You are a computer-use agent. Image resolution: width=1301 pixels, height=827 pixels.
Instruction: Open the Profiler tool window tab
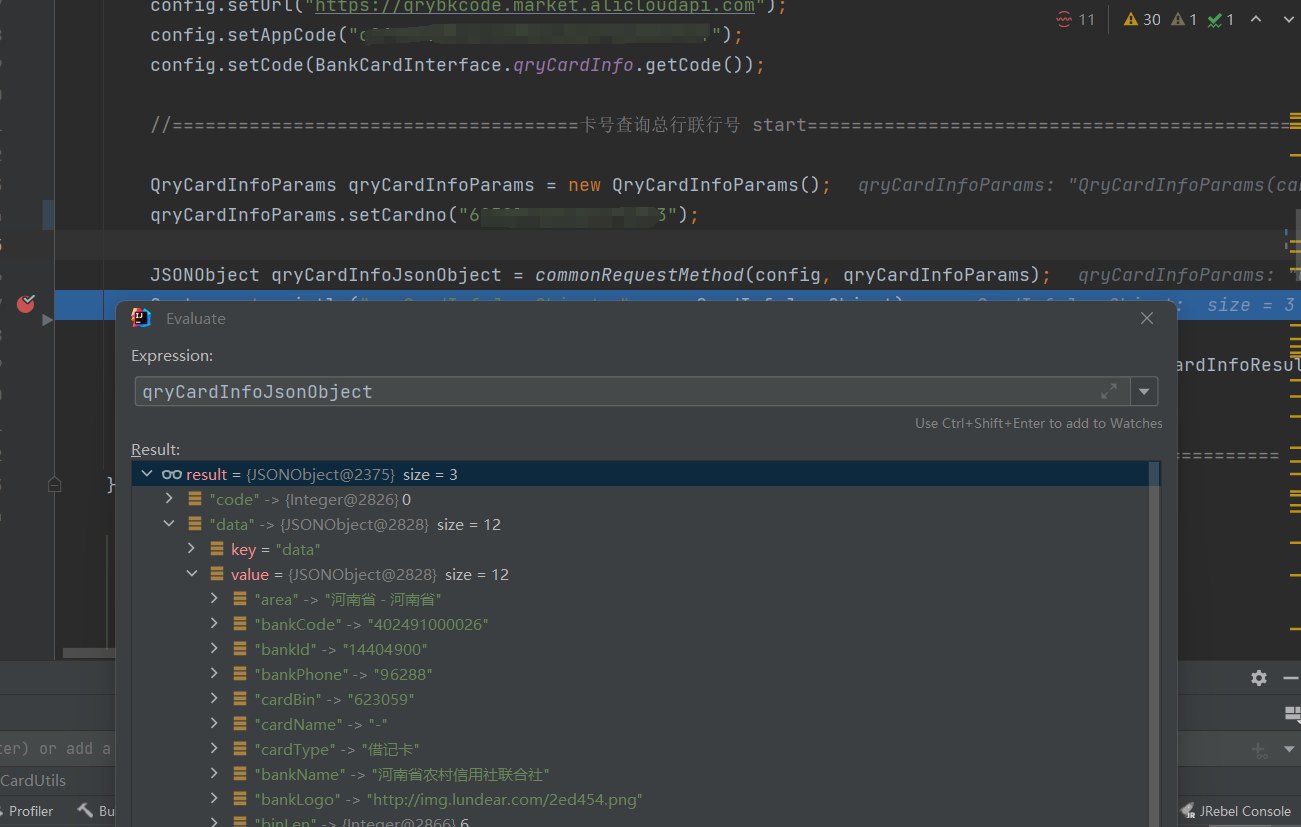tap(27, 811)
